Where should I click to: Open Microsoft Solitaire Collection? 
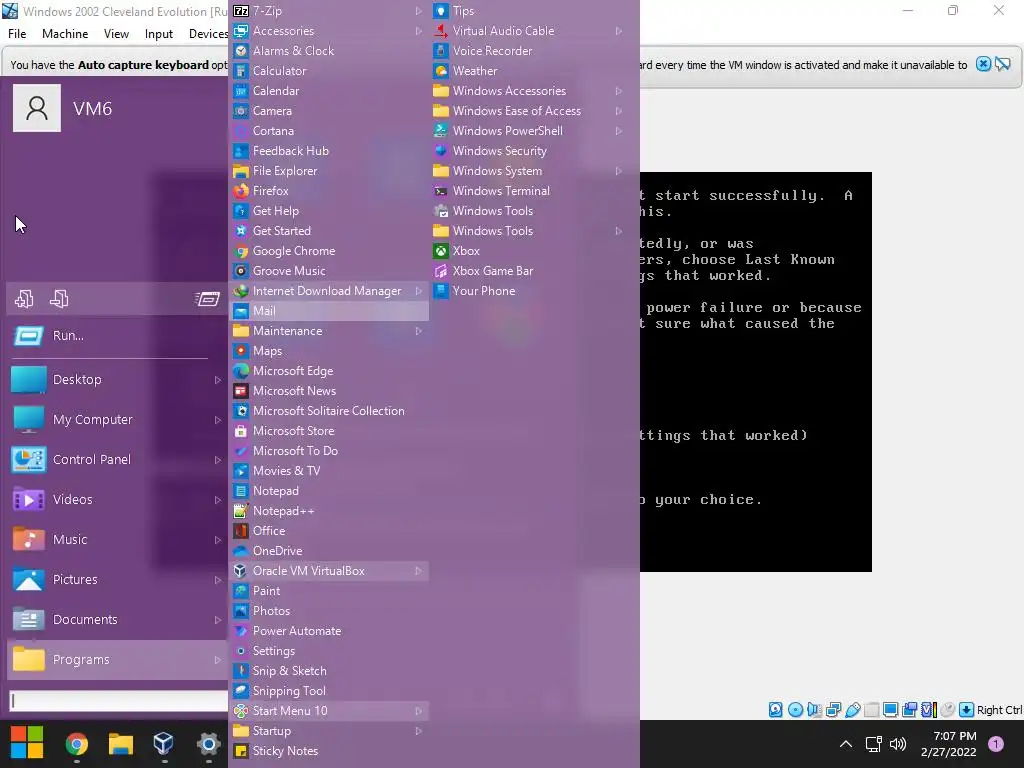[328, 411]
